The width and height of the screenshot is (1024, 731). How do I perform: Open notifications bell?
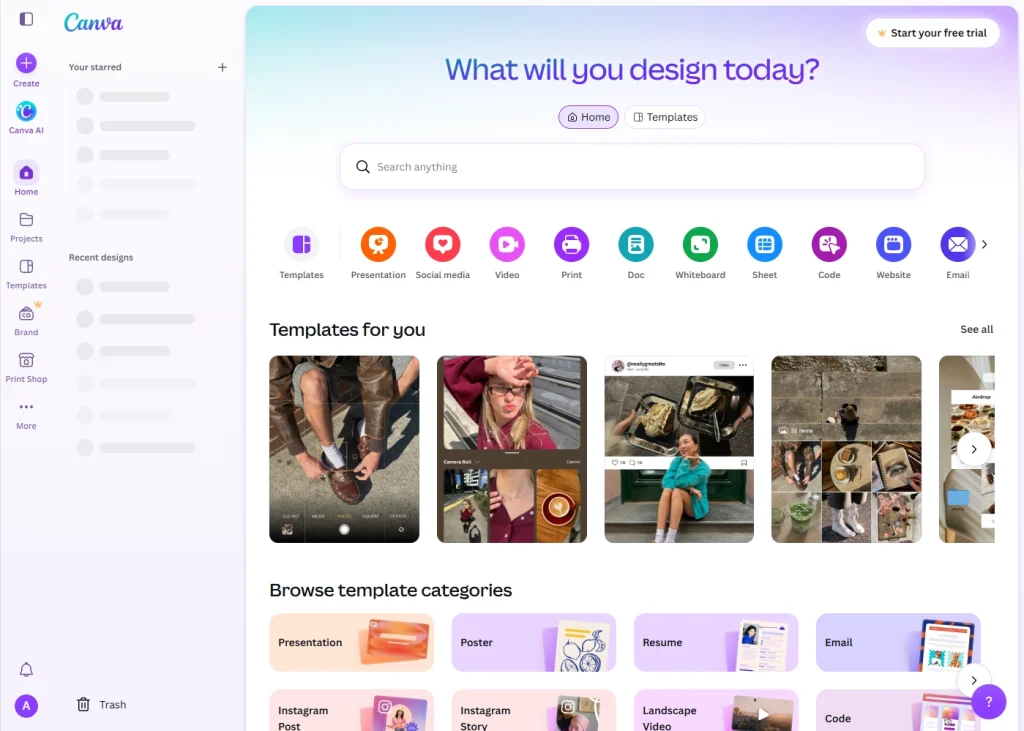[x=26, y=670]
